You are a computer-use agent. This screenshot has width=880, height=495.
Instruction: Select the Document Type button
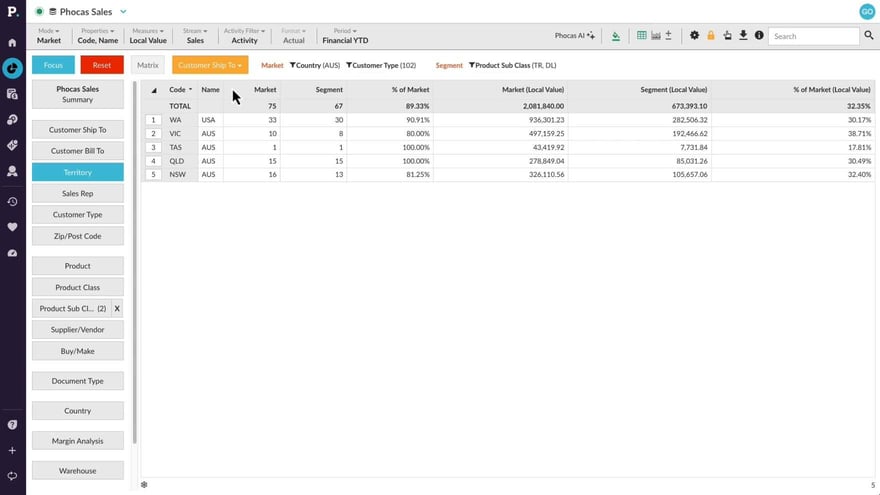click(x=77, y=381)
